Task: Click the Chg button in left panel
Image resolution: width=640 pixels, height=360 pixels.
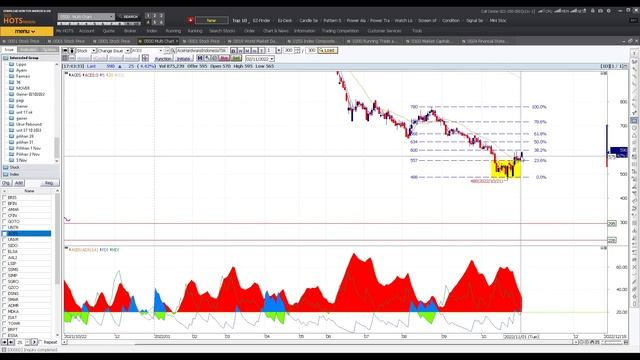Action: click(x=6, y=183)
